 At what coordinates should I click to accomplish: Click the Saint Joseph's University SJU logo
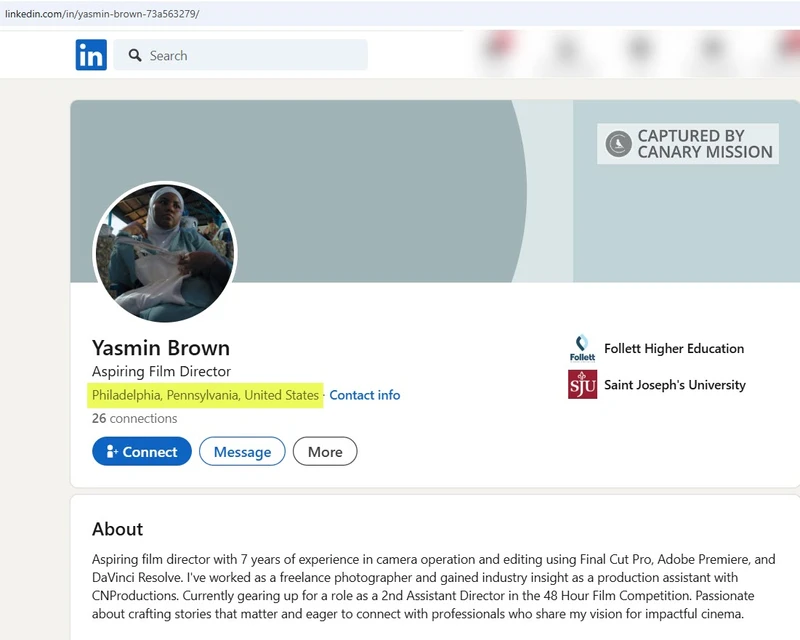[583, 384]
